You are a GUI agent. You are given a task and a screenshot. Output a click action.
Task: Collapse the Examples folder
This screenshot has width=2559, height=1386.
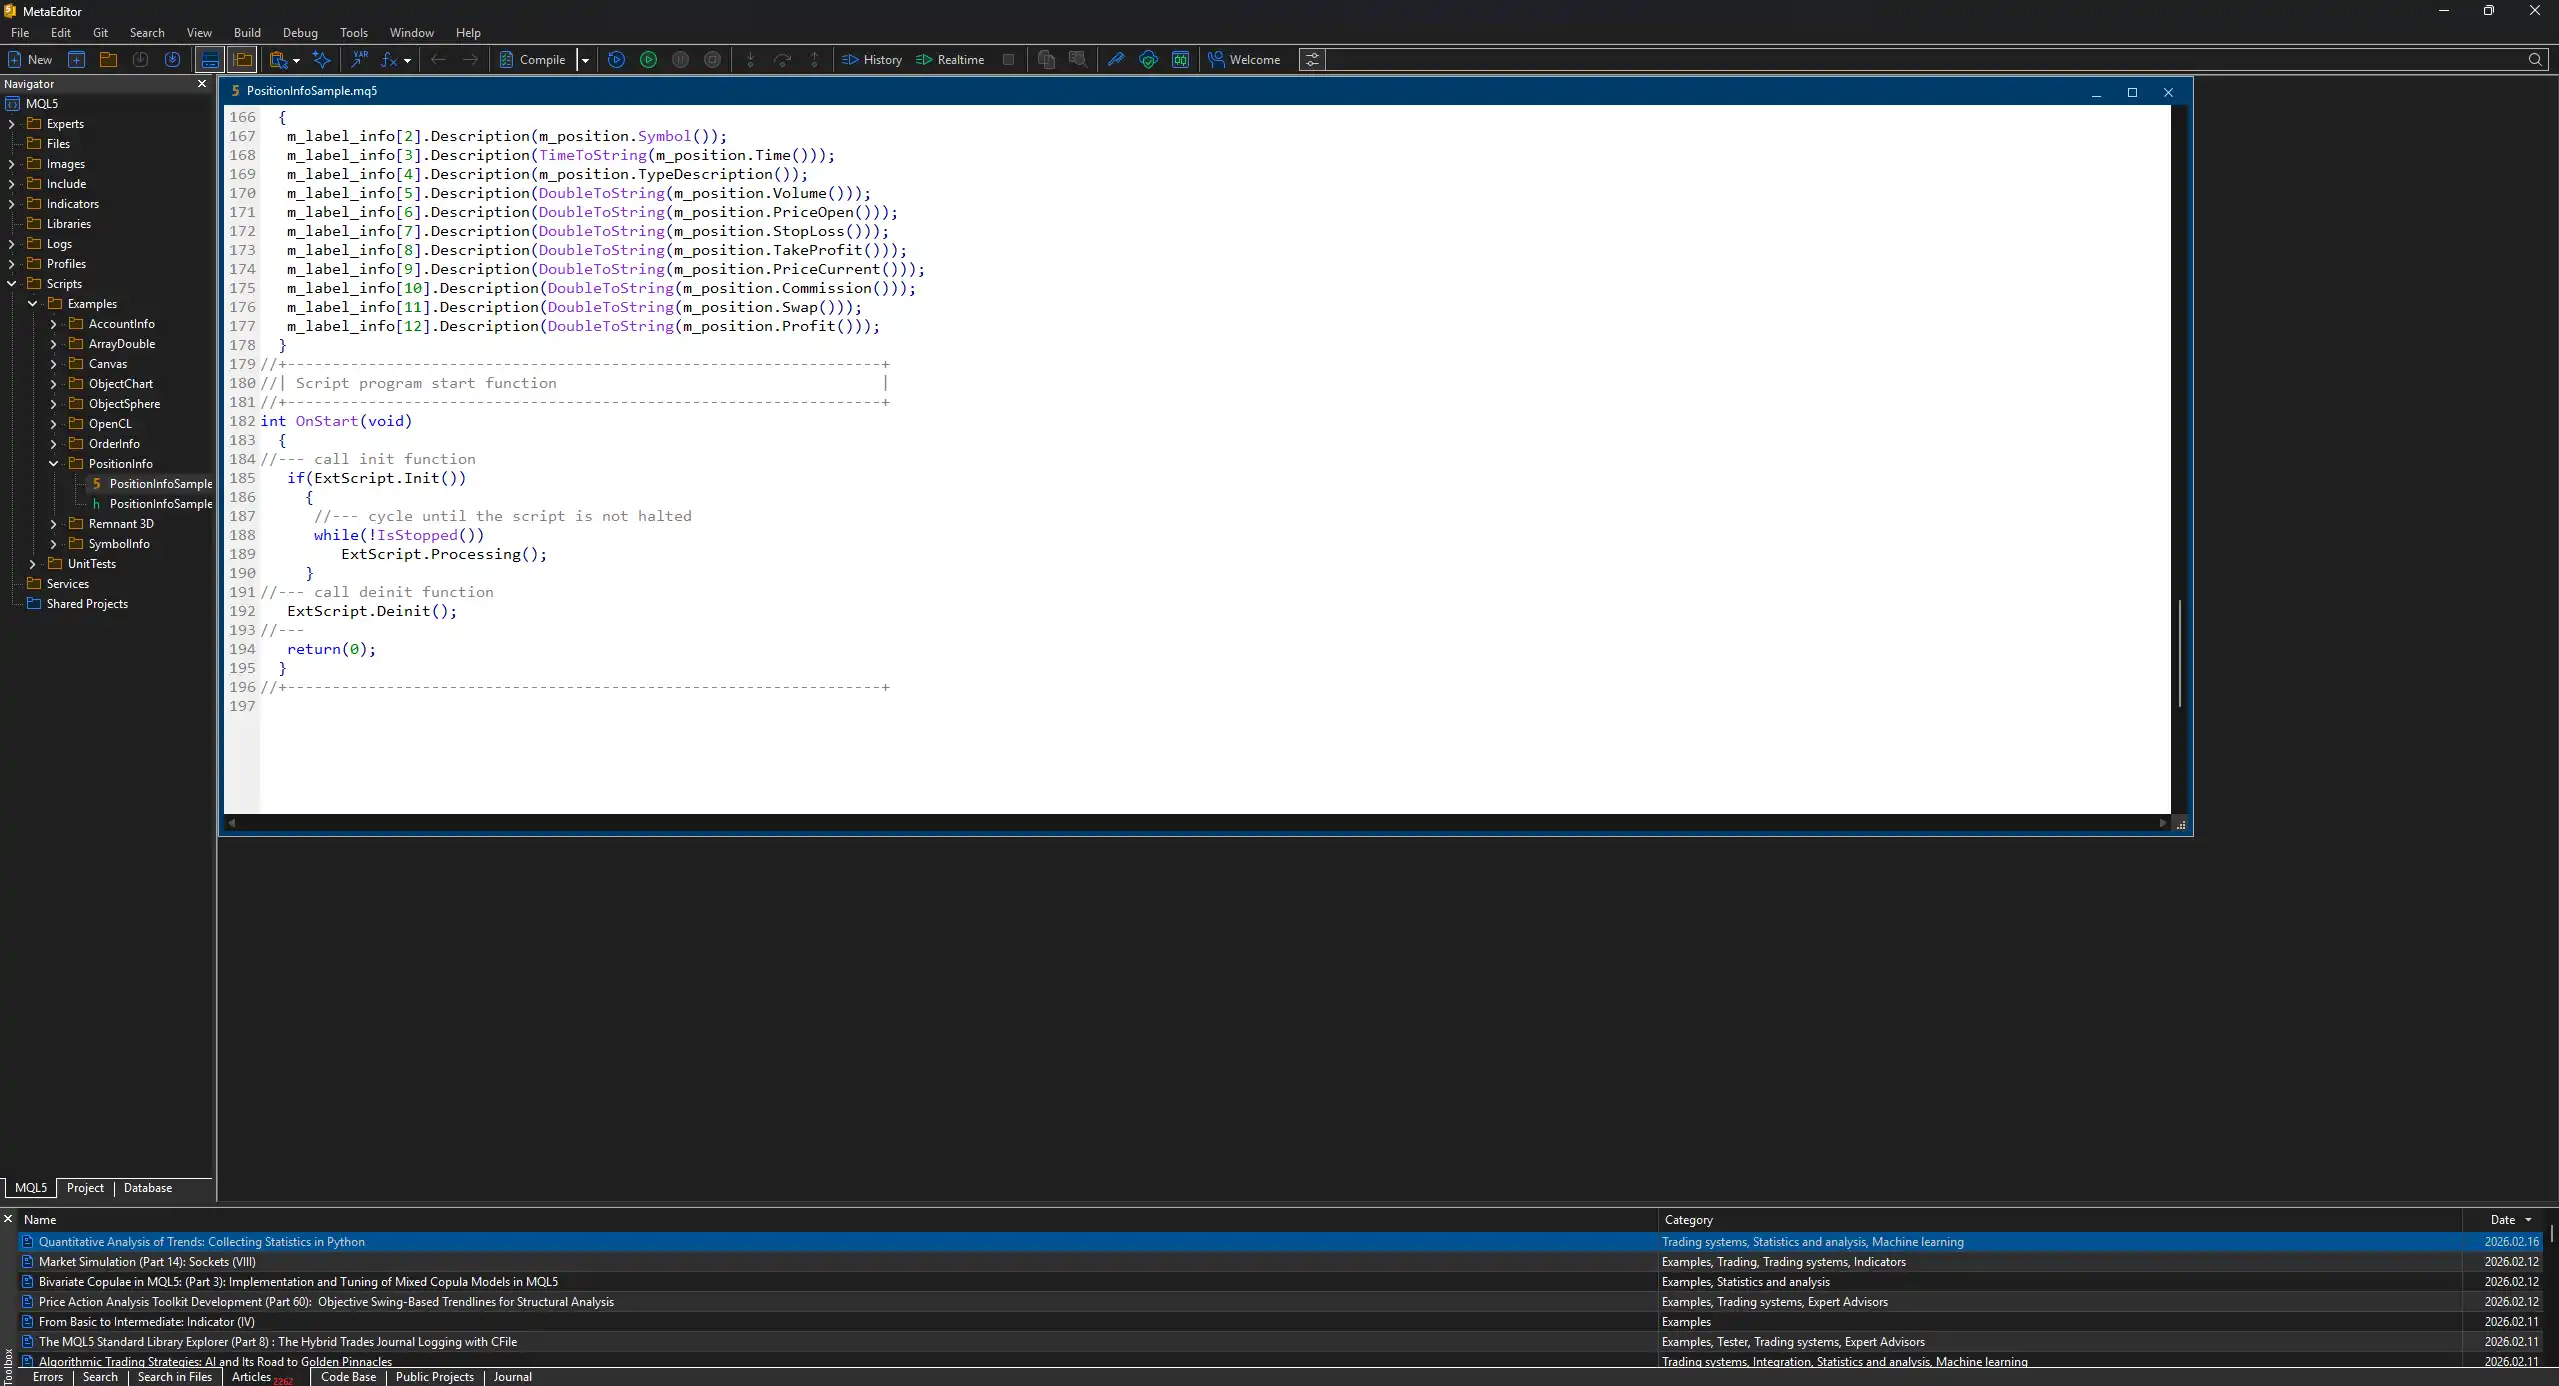[32, 303]
